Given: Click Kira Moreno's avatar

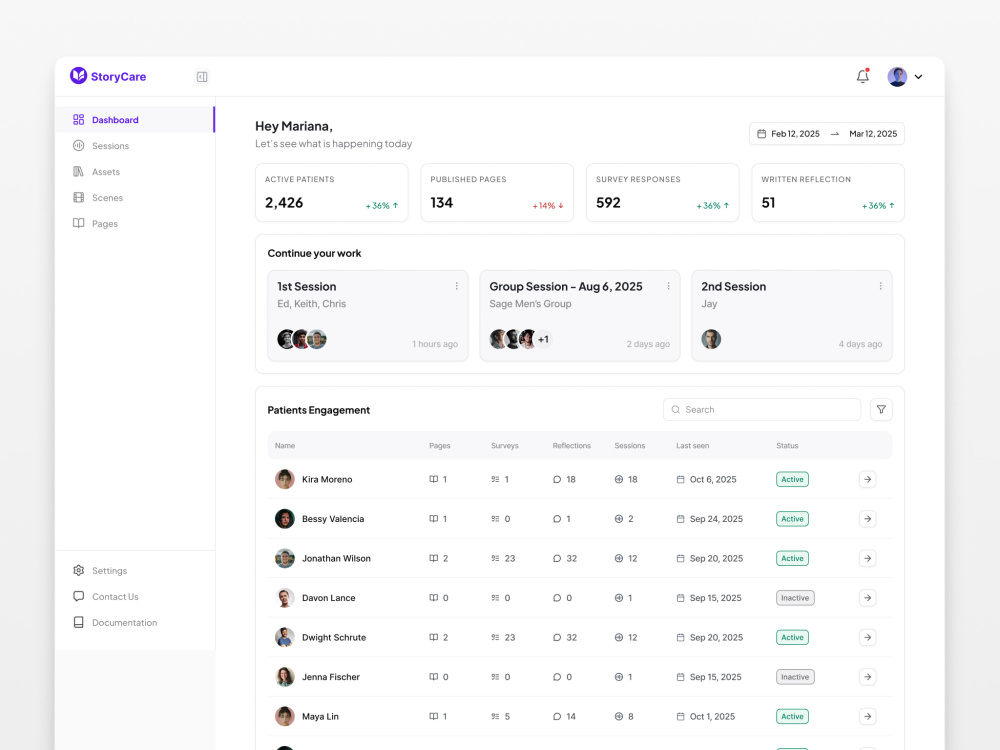Looking at the screenshot, I should [x=284, y=480].
